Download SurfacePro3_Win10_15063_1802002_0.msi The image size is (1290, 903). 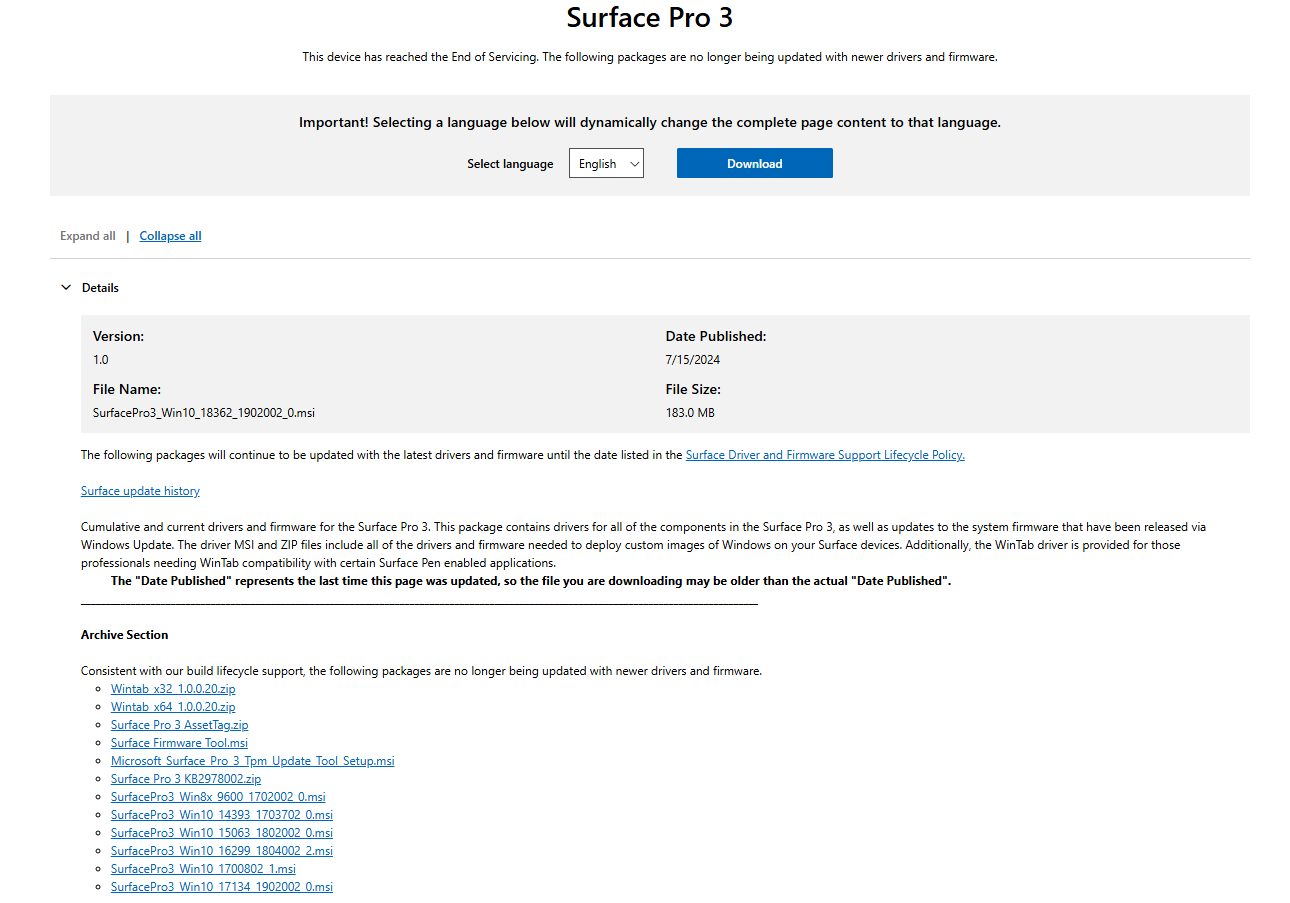222,833
